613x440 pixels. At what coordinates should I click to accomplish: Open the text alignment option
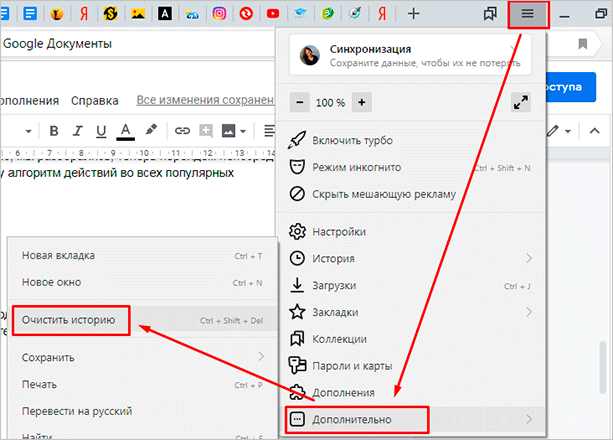[x=269, y=131]
